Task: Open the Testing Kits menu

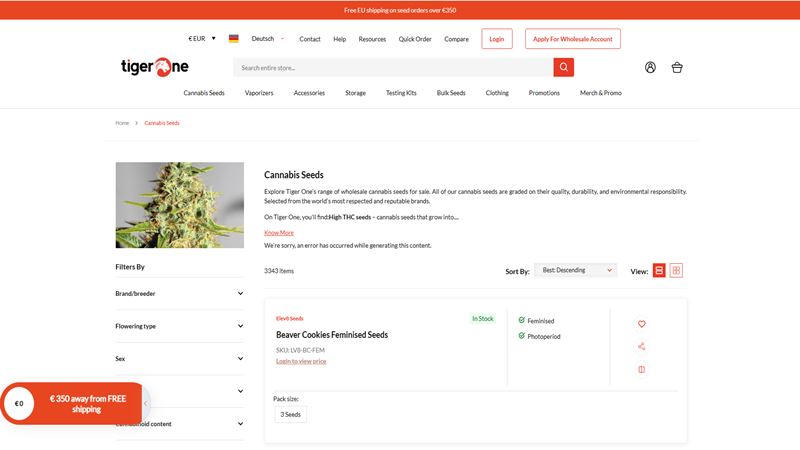Action: click(x=401, y=93)
